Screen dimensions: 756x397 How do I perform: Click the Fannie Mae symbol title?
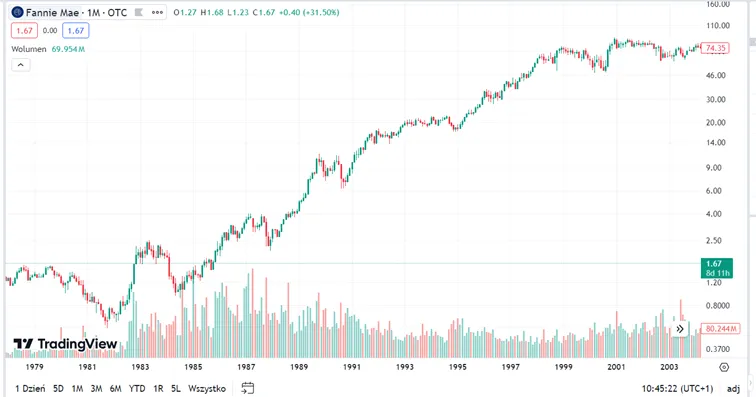pos(76,13)
